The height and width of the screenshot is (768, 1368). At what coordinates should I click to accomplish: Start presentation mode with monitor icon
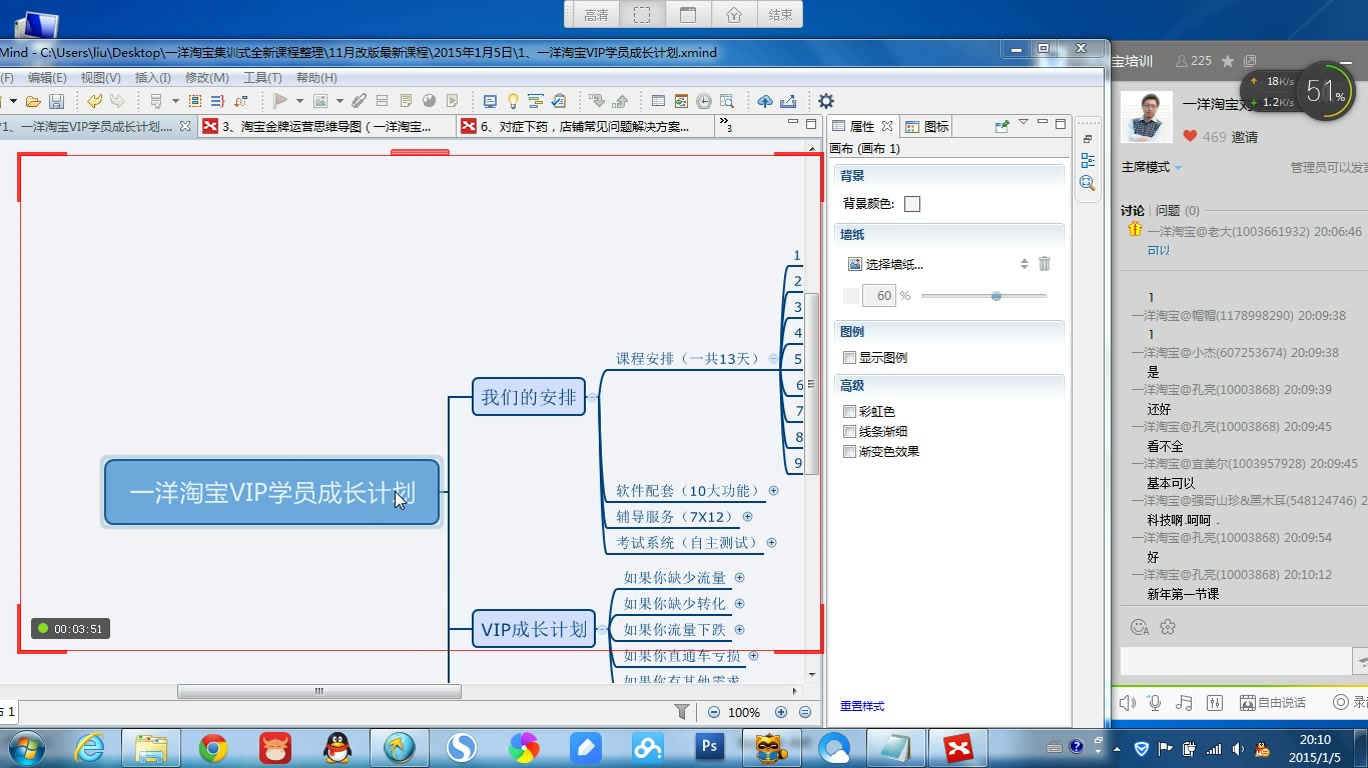click(489, 101)
